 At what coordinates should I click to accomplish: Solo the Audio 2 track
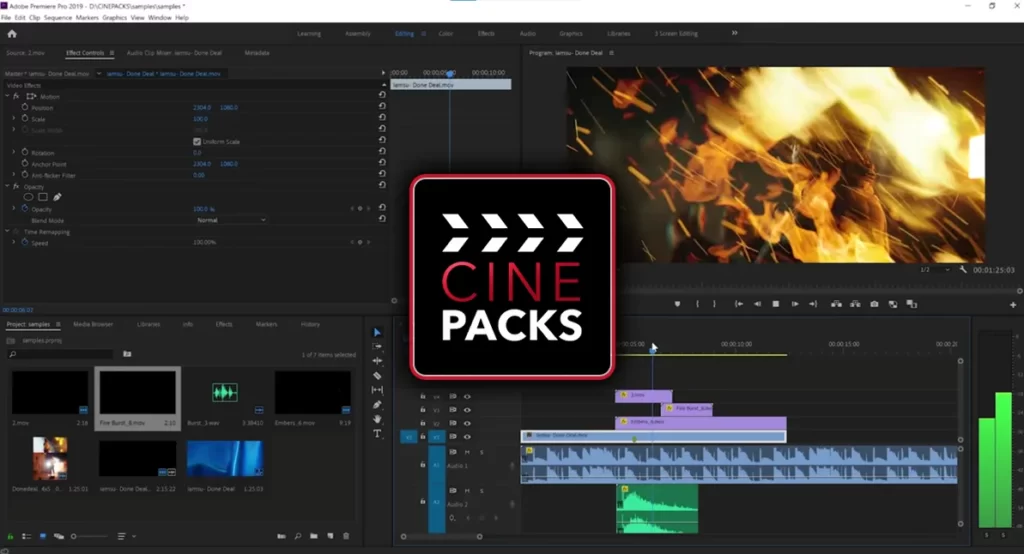coord(482,491)
